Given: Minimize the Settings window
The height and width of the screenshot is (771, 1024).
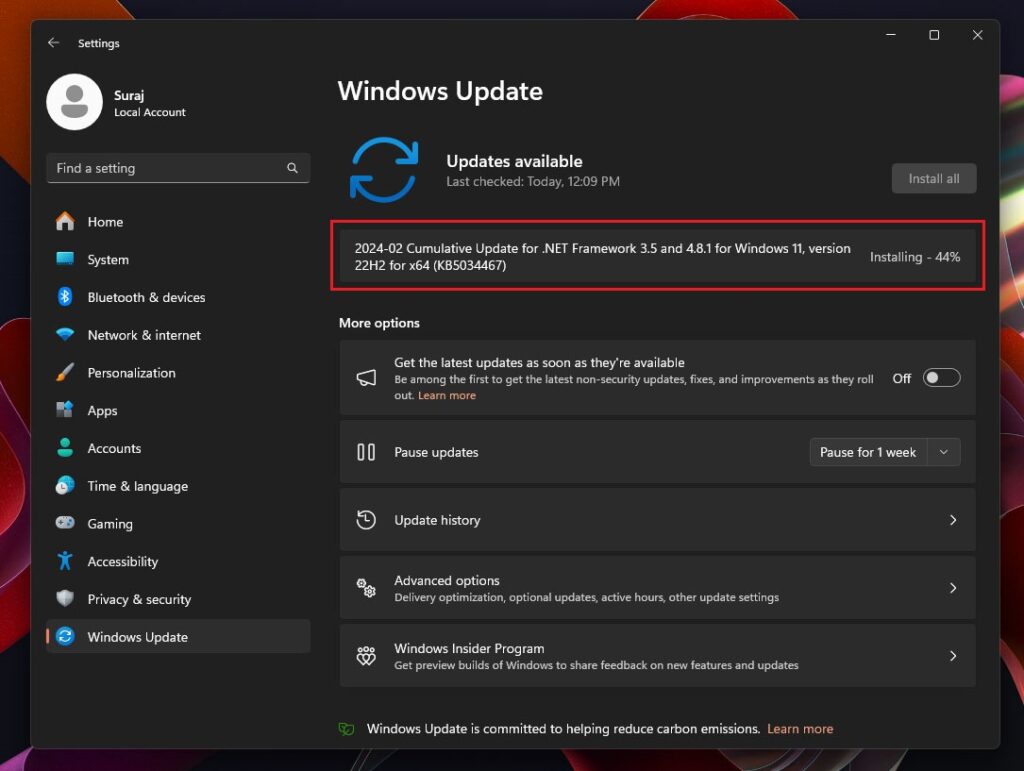Looking at the screenshot, I should click(891, 35).
